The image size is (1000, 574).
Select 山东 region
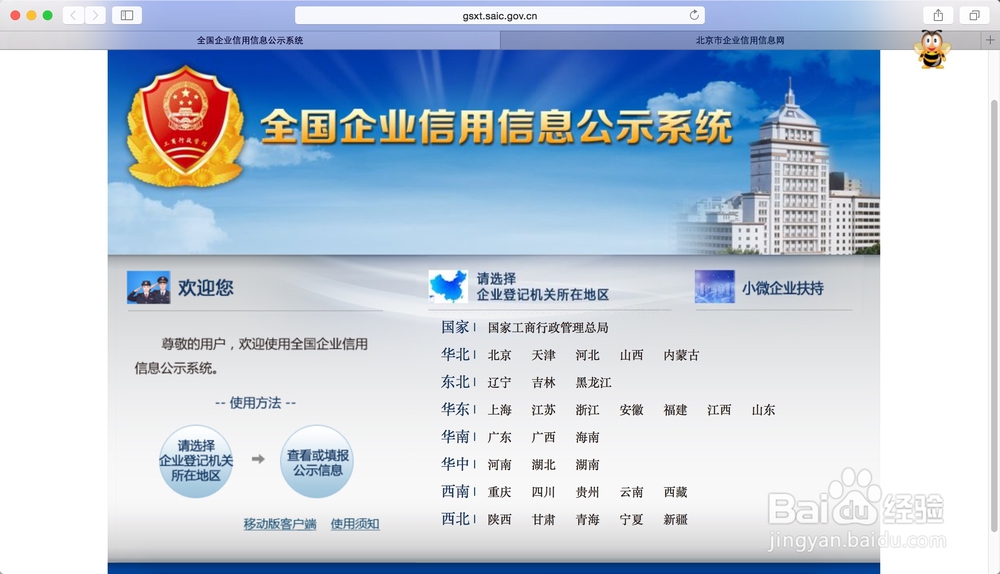coord(763,410)
